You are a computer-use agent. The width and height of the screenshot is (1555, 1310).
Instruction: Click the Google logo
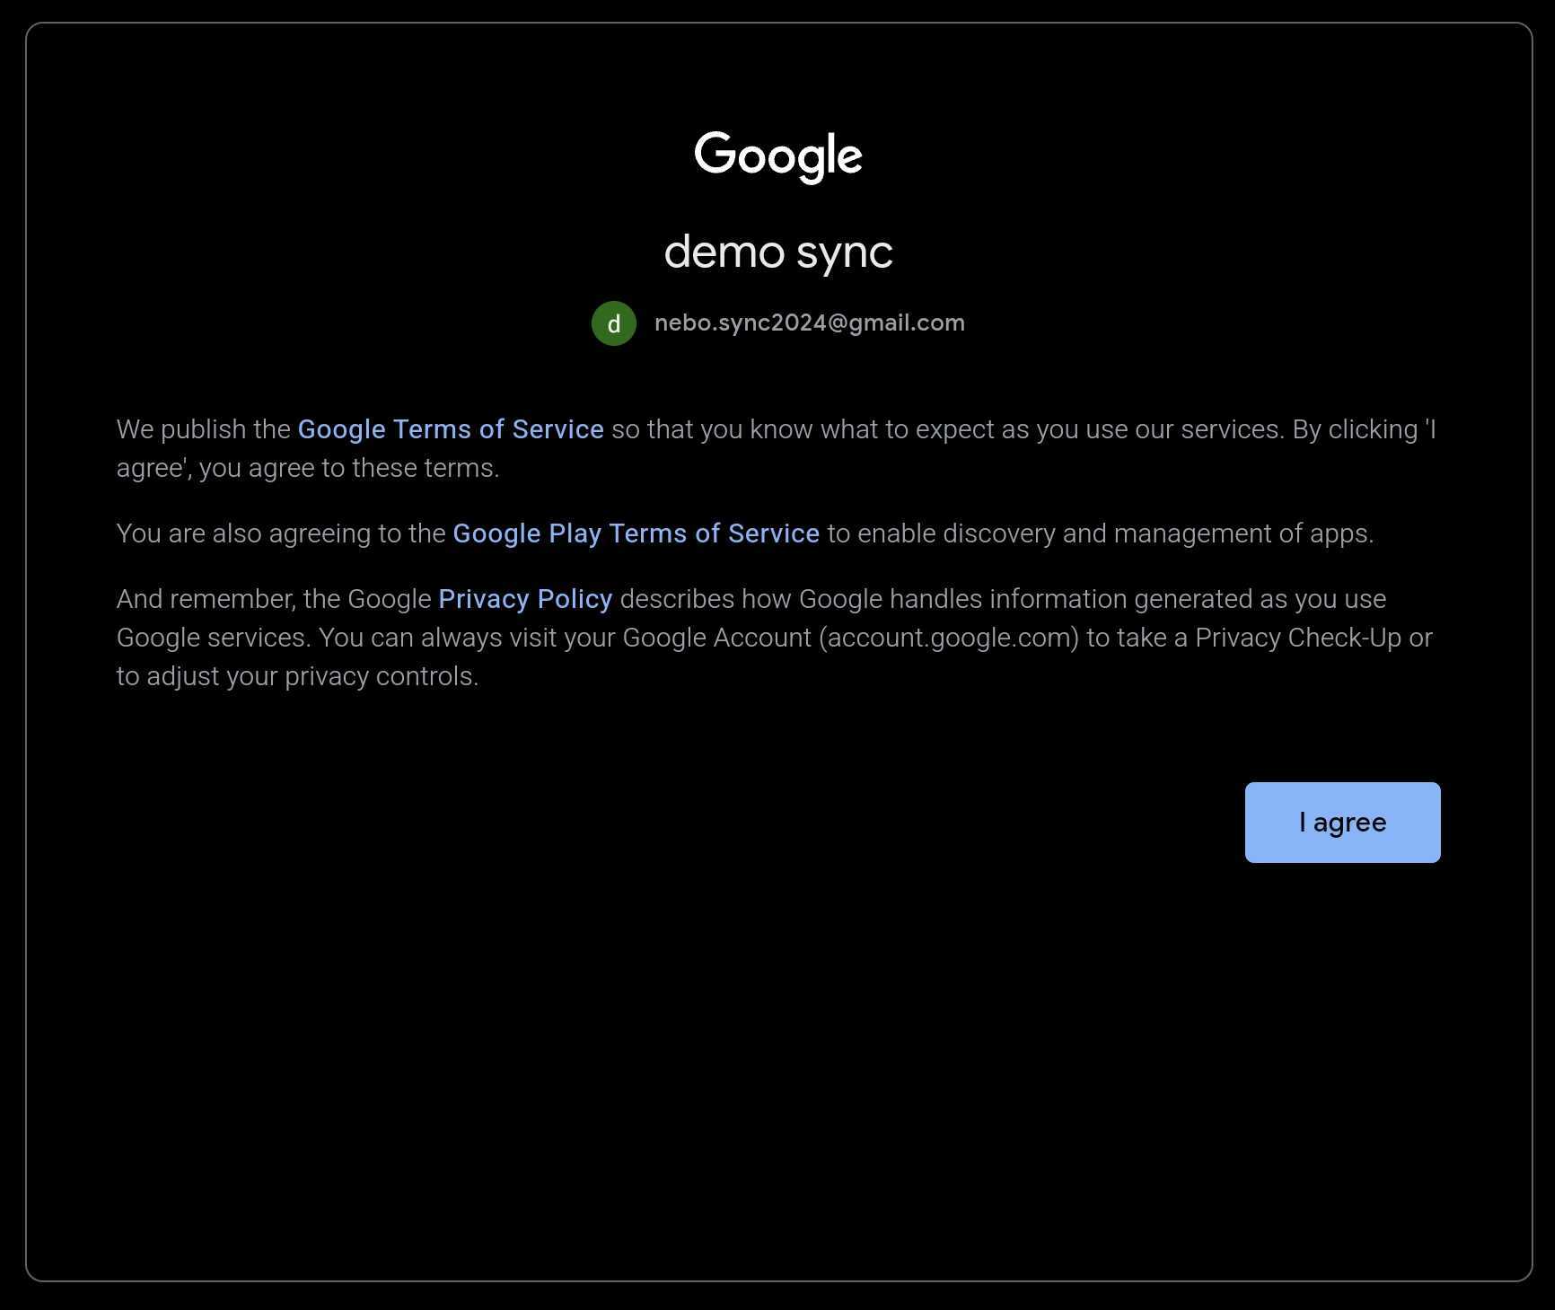tap(778, 156)
